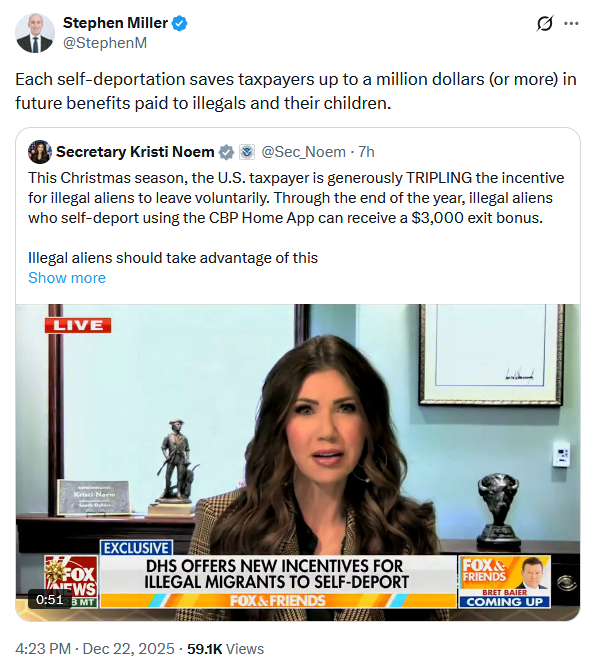Open the 59.1K Views count
This screenshot has width=593, height=671.
click(225, 649)
